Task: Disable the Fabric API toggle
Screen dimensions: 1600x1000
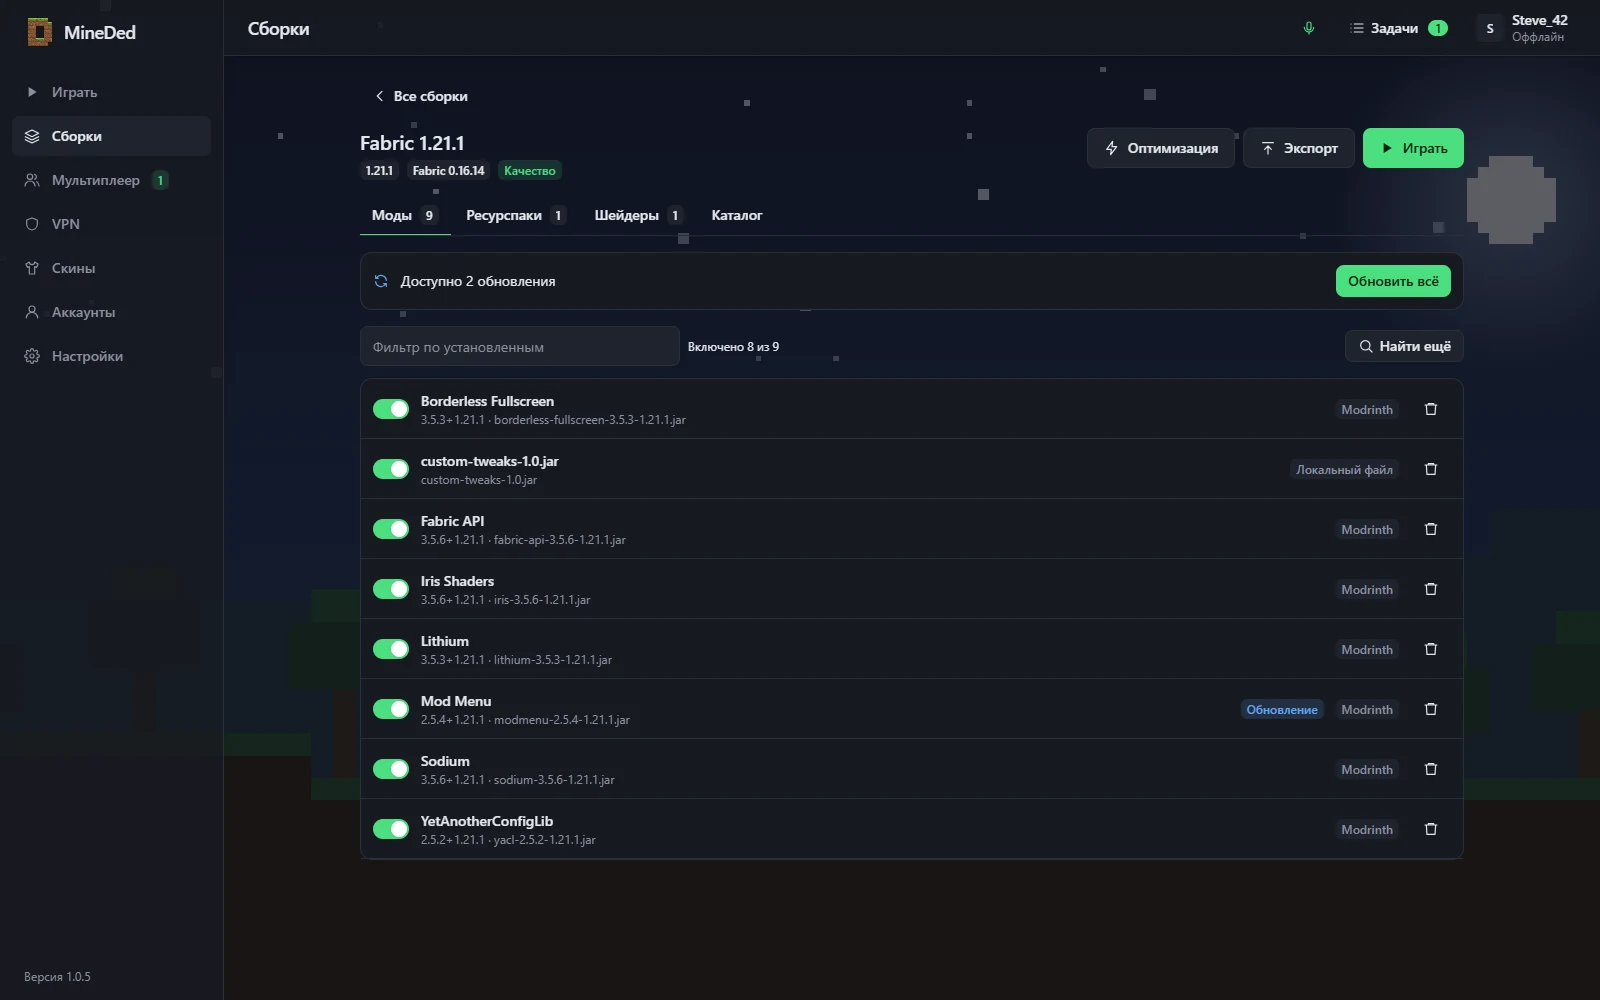Action: (x=391, y=529)
